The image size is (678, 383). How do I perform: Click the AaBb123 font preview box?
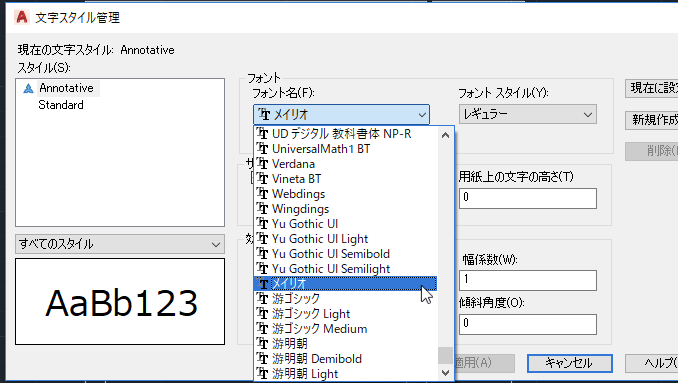120,302
